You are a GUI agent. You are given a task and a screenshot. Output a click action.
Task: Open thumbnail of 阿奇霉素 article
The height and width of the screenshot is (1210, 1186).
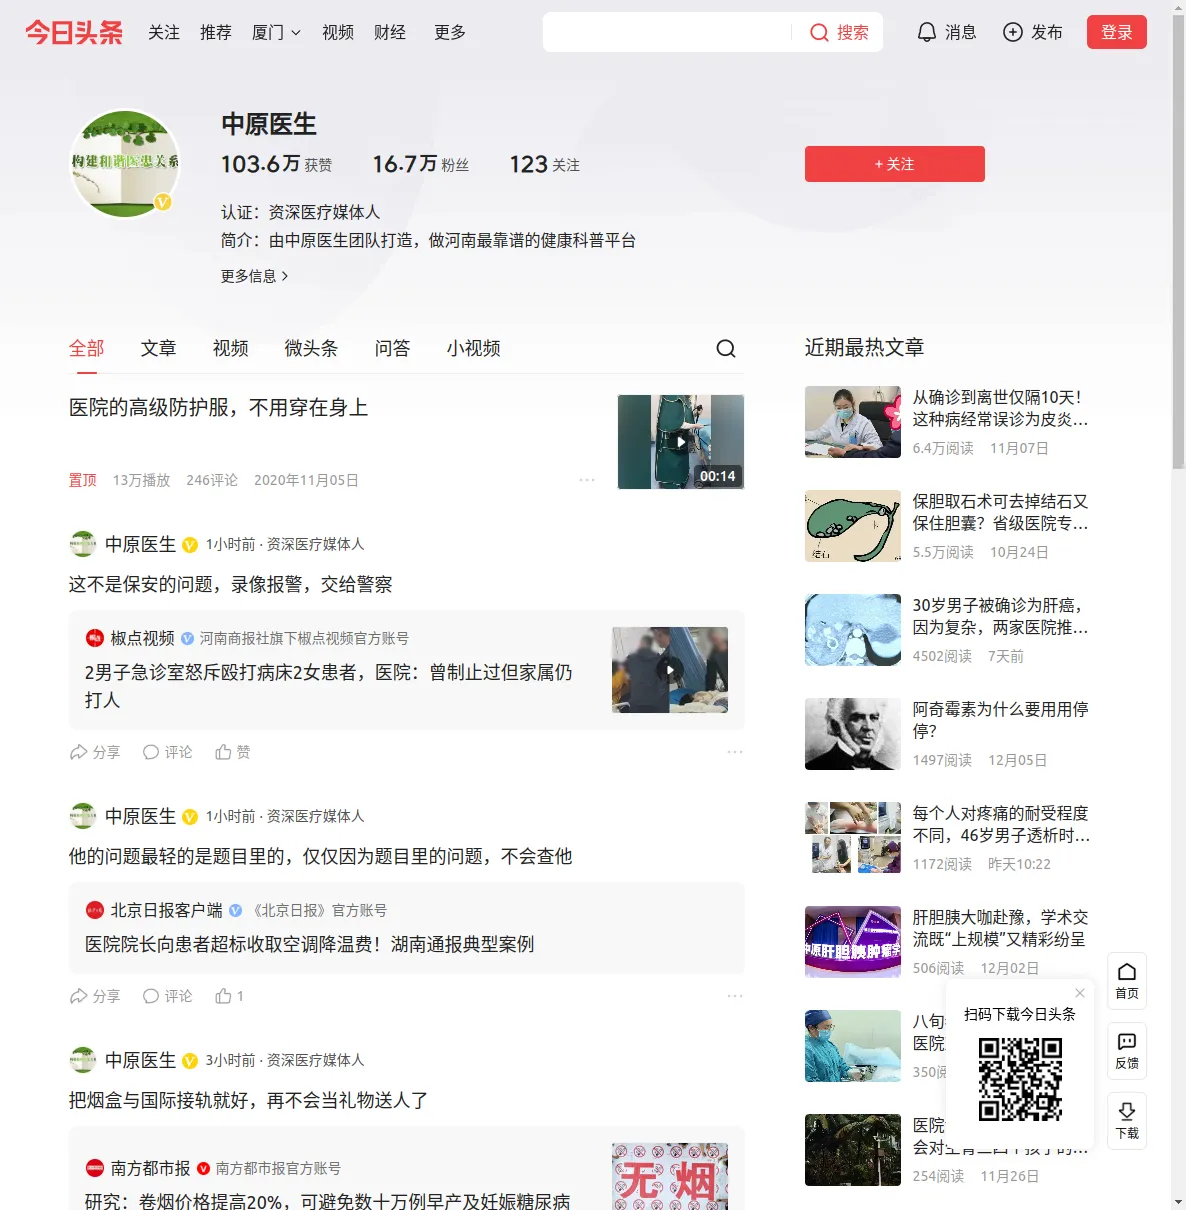pos(853,734)
